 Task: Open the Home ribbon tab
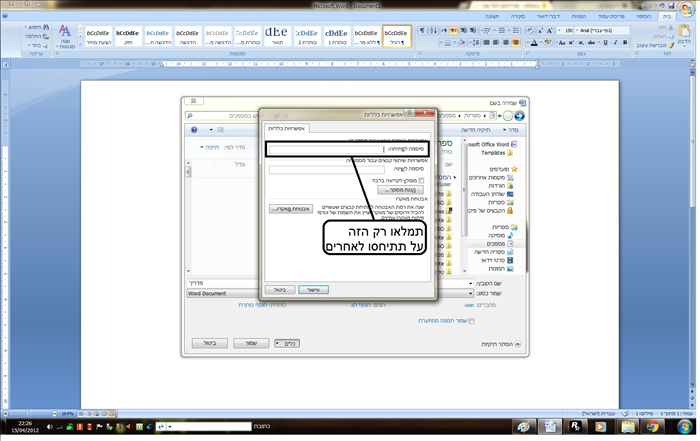[x=667, y=16]
